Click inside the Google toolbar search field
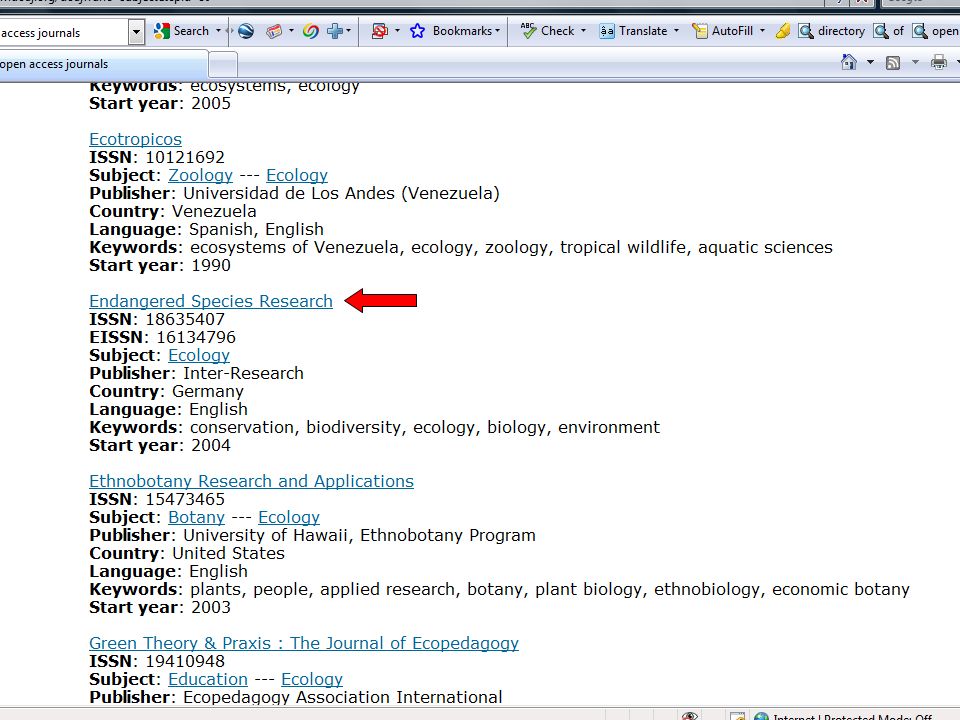This screenshot has height=720, width=960. pyautogui.click(x=64, y=32)
